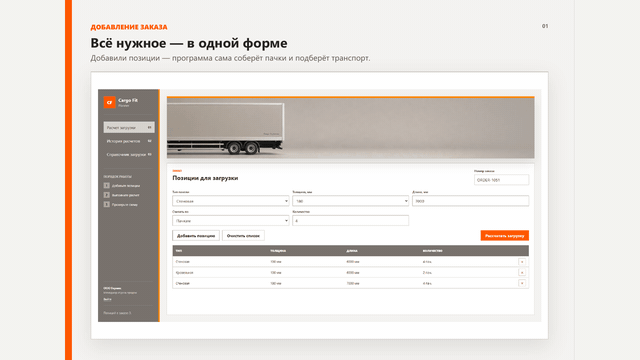Click the Очистить список button
The image size is (640, 360).
(243, 236)
